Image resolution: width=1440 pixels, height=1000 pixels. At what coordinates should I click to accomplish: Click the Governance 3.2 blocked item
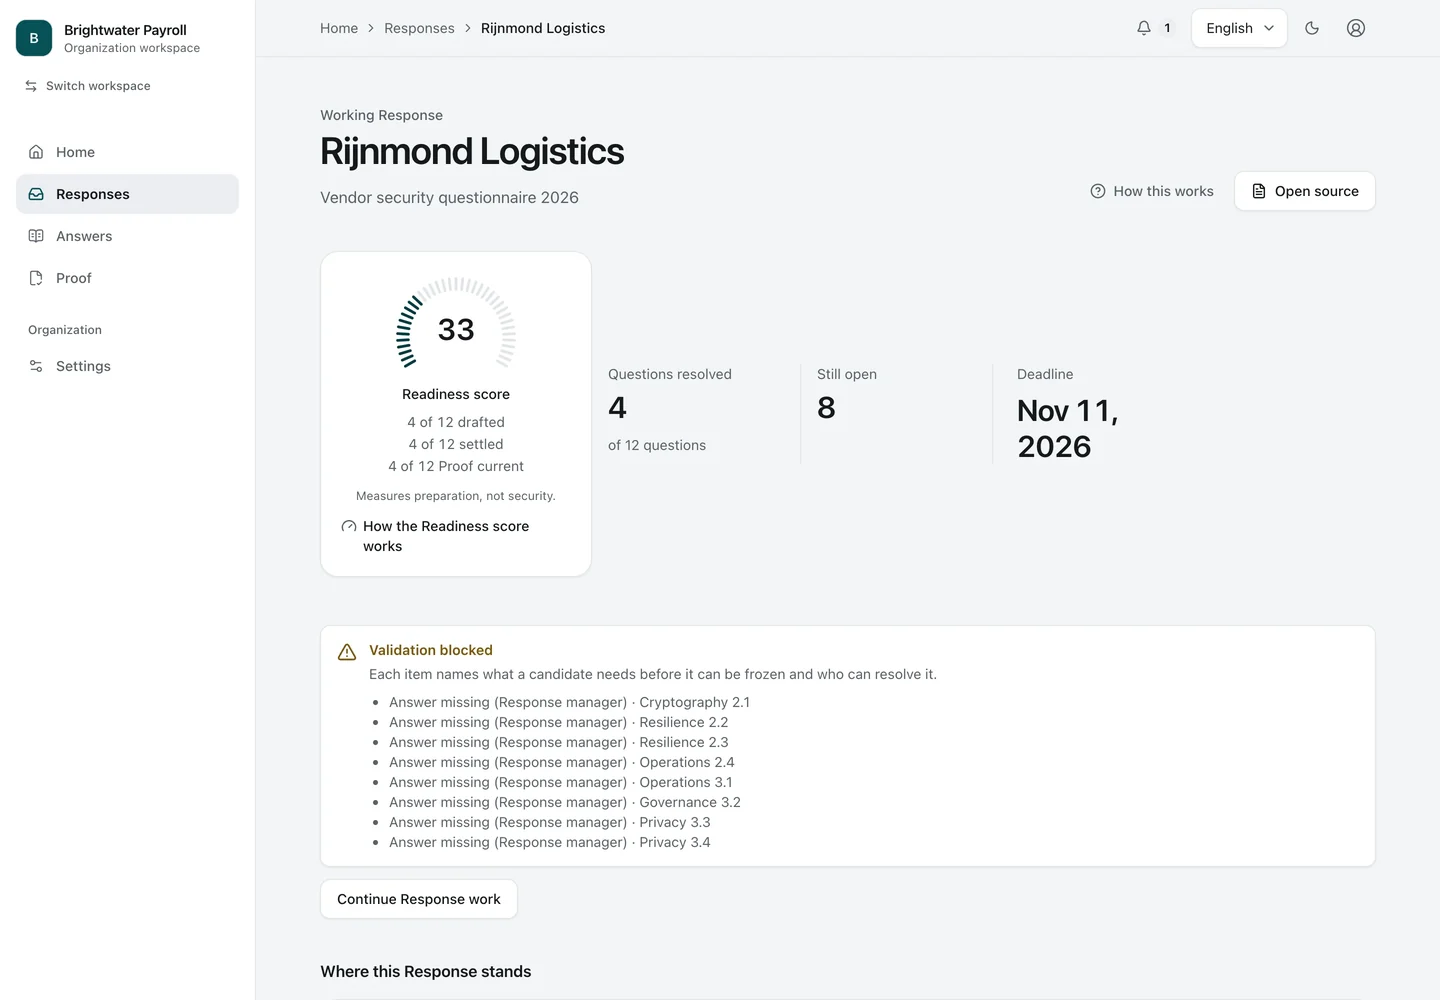click(x=565, y=802)
